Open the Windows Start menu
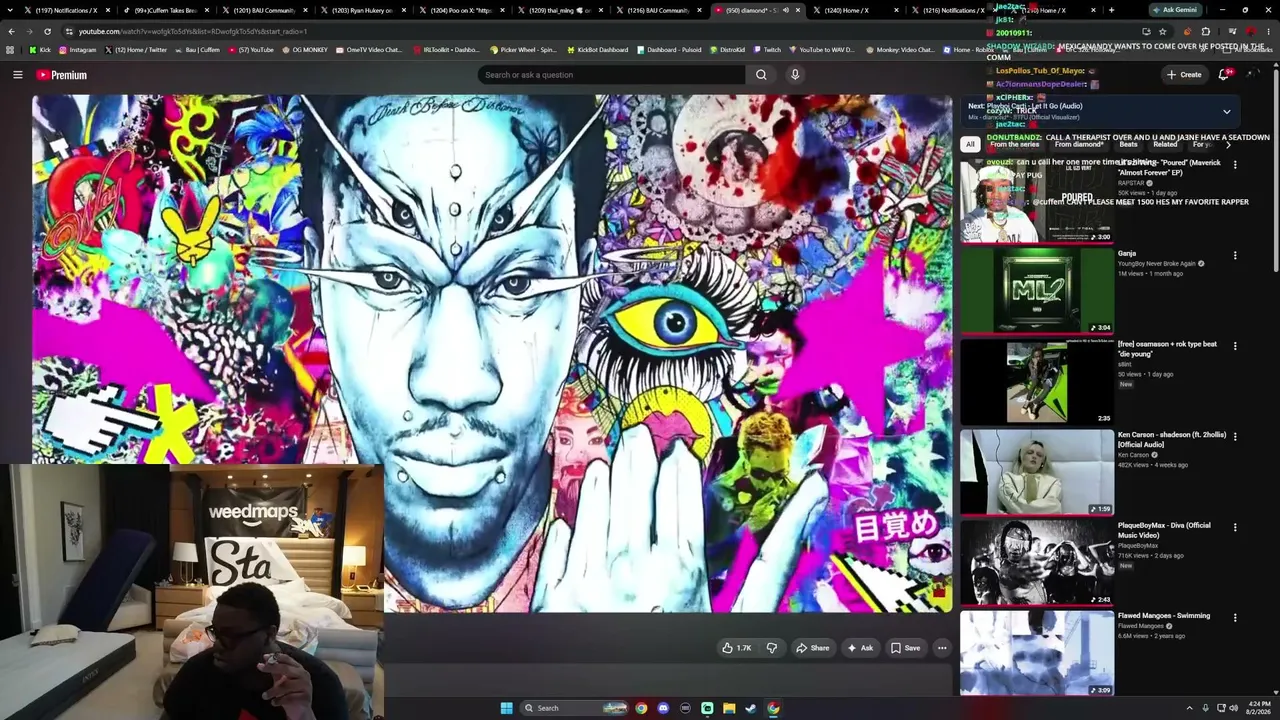The image size is (1280, 720). (506, 708)
